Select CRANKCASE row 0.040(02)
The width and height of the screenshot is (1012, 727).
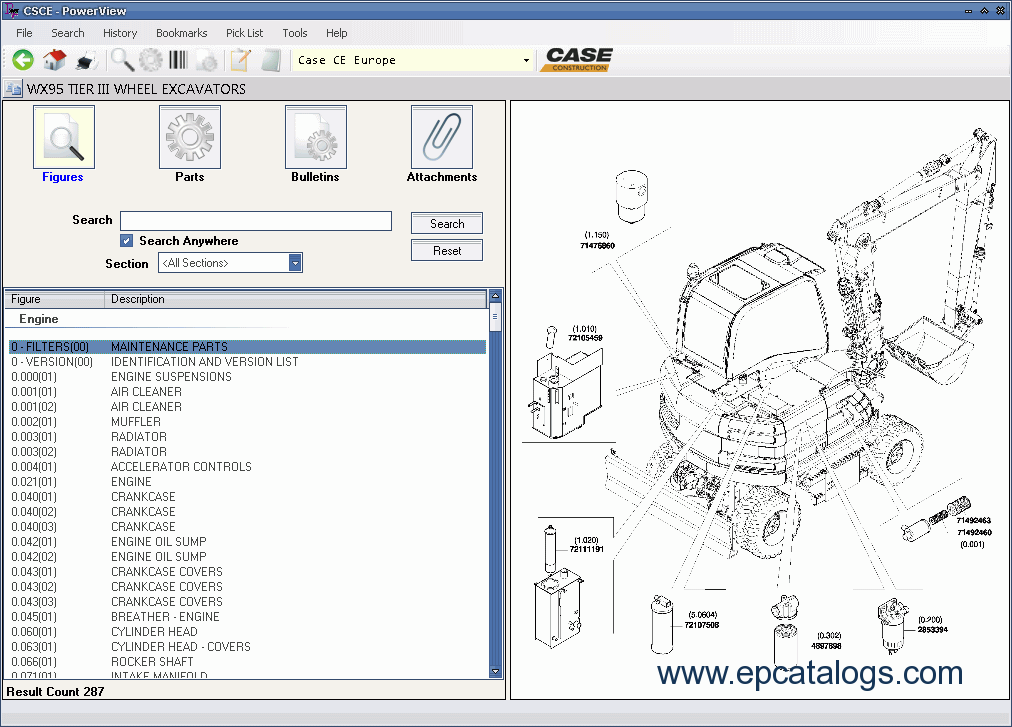click(247, 511)
